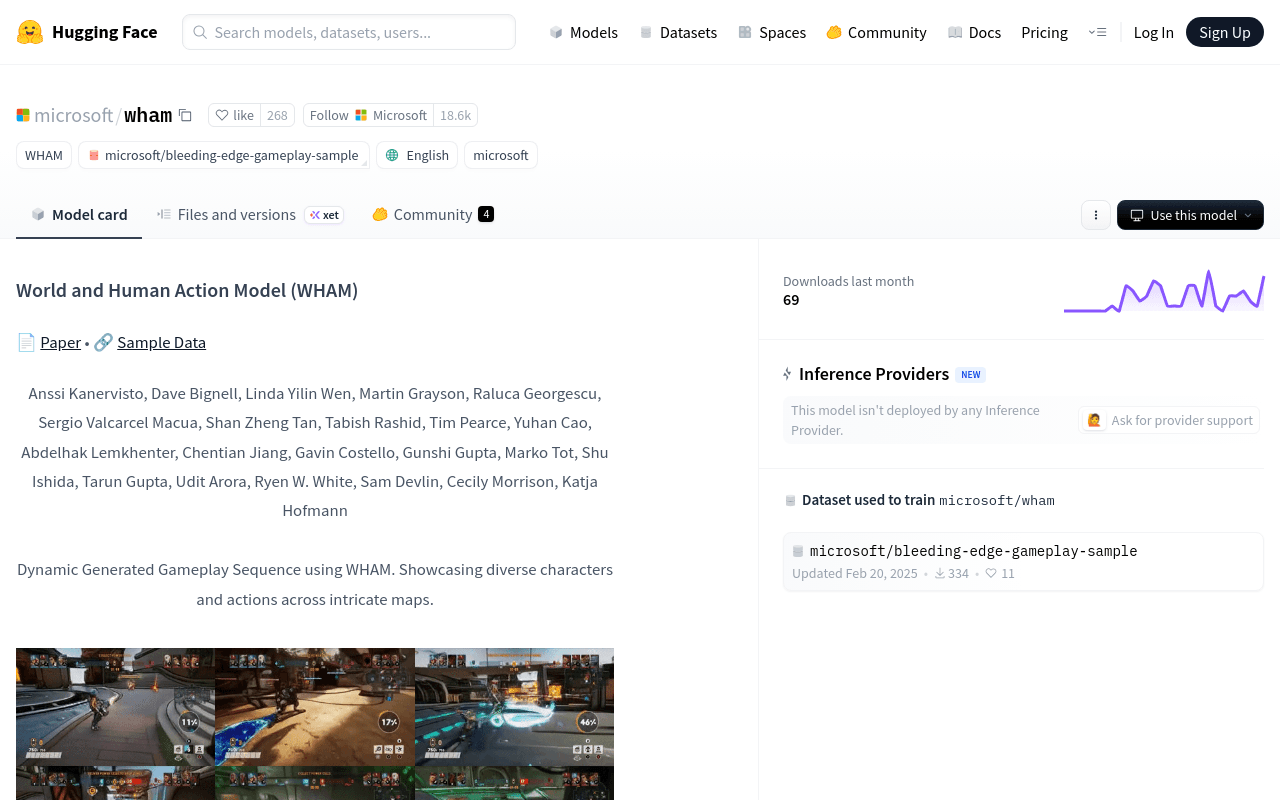Open the Sample Data link

tap(162, 342)
